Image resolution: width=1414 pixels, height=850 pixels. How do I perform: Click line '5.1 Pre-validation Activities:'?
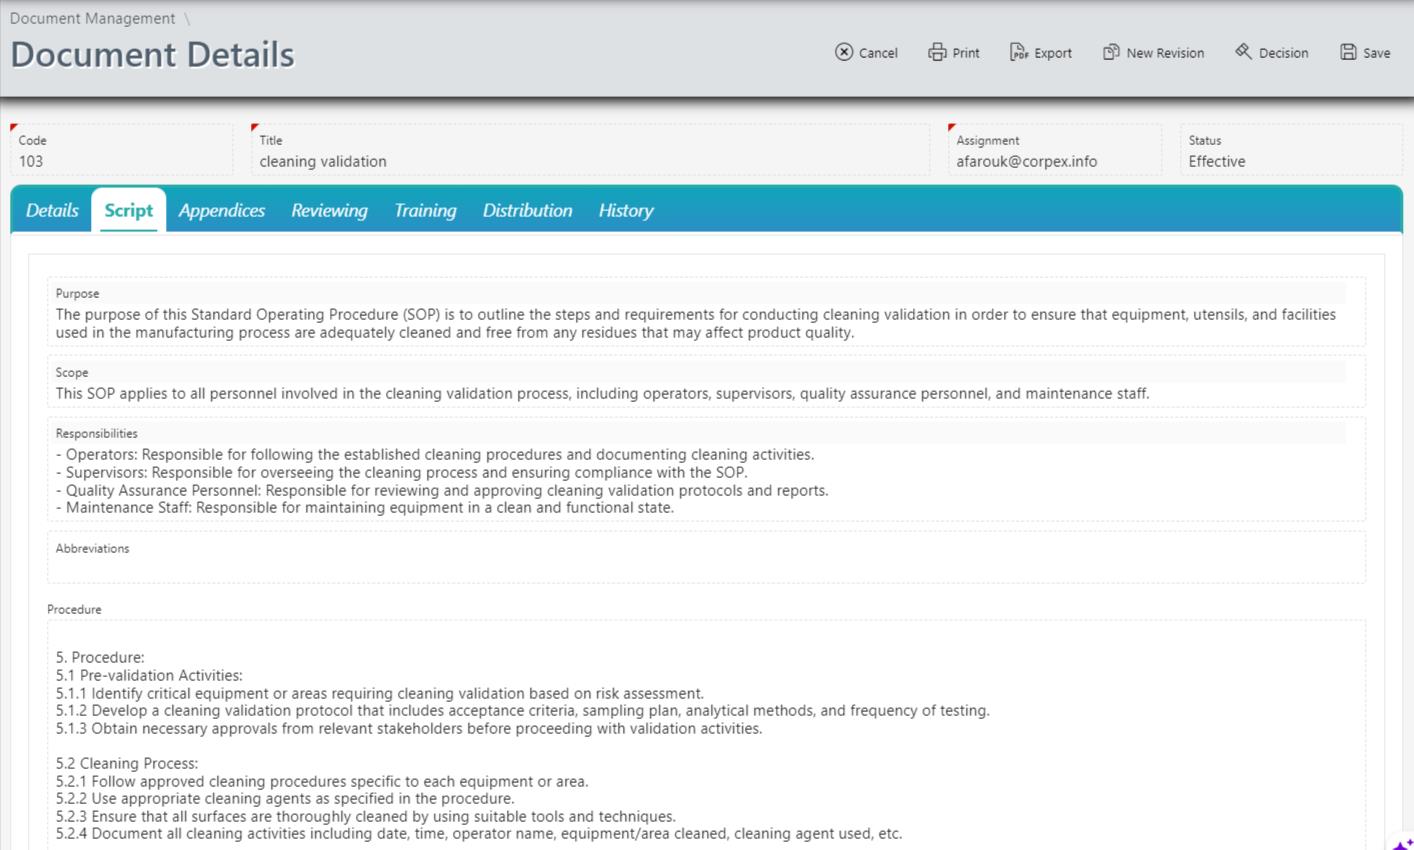pyautogui.click(x=149, y=675)
